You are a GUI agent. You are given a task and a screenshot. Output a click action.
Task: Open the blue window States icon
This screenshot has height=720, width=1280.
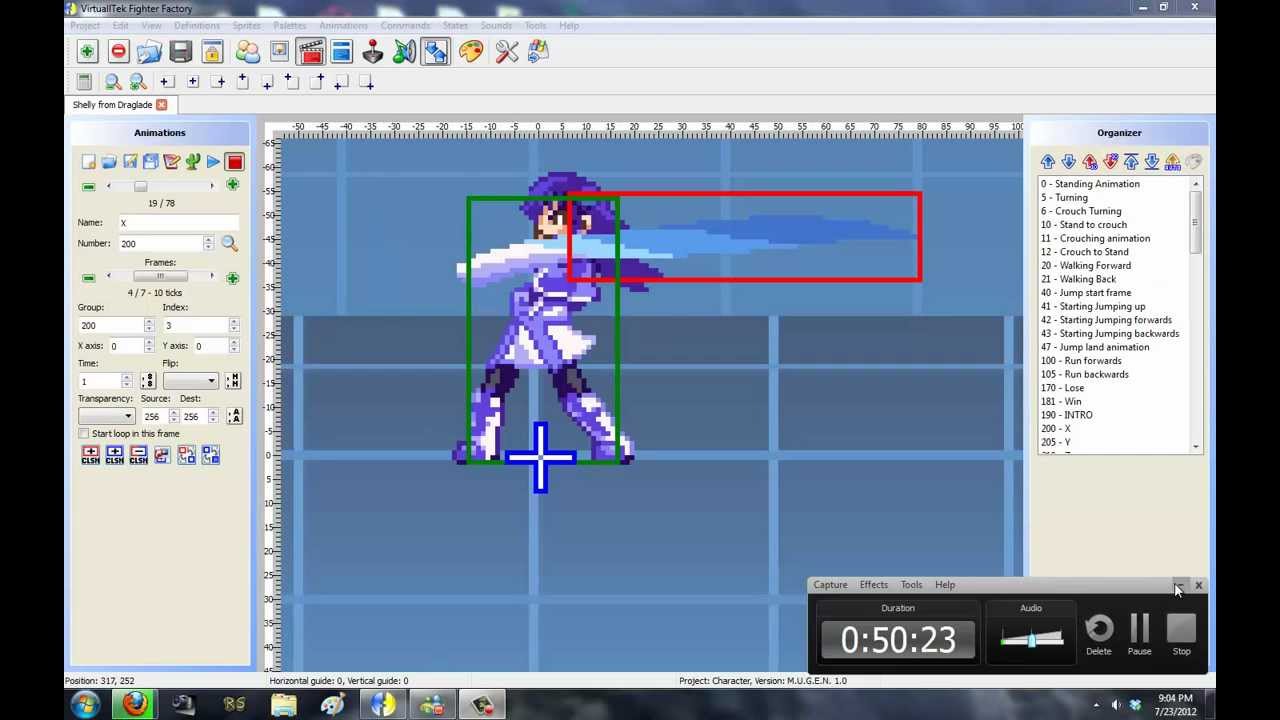coord(341,51)
